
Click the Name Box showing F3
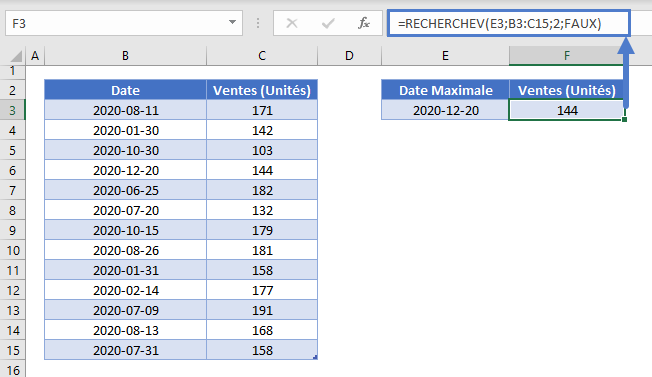point(123,23)
